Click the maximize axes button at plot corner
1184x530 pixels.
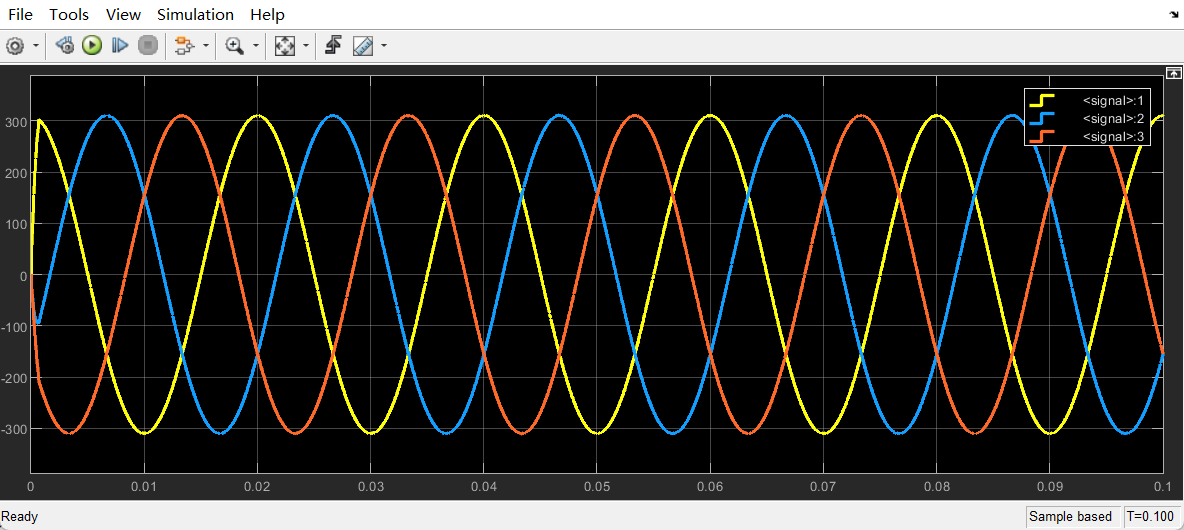(x=1174, y=73)
